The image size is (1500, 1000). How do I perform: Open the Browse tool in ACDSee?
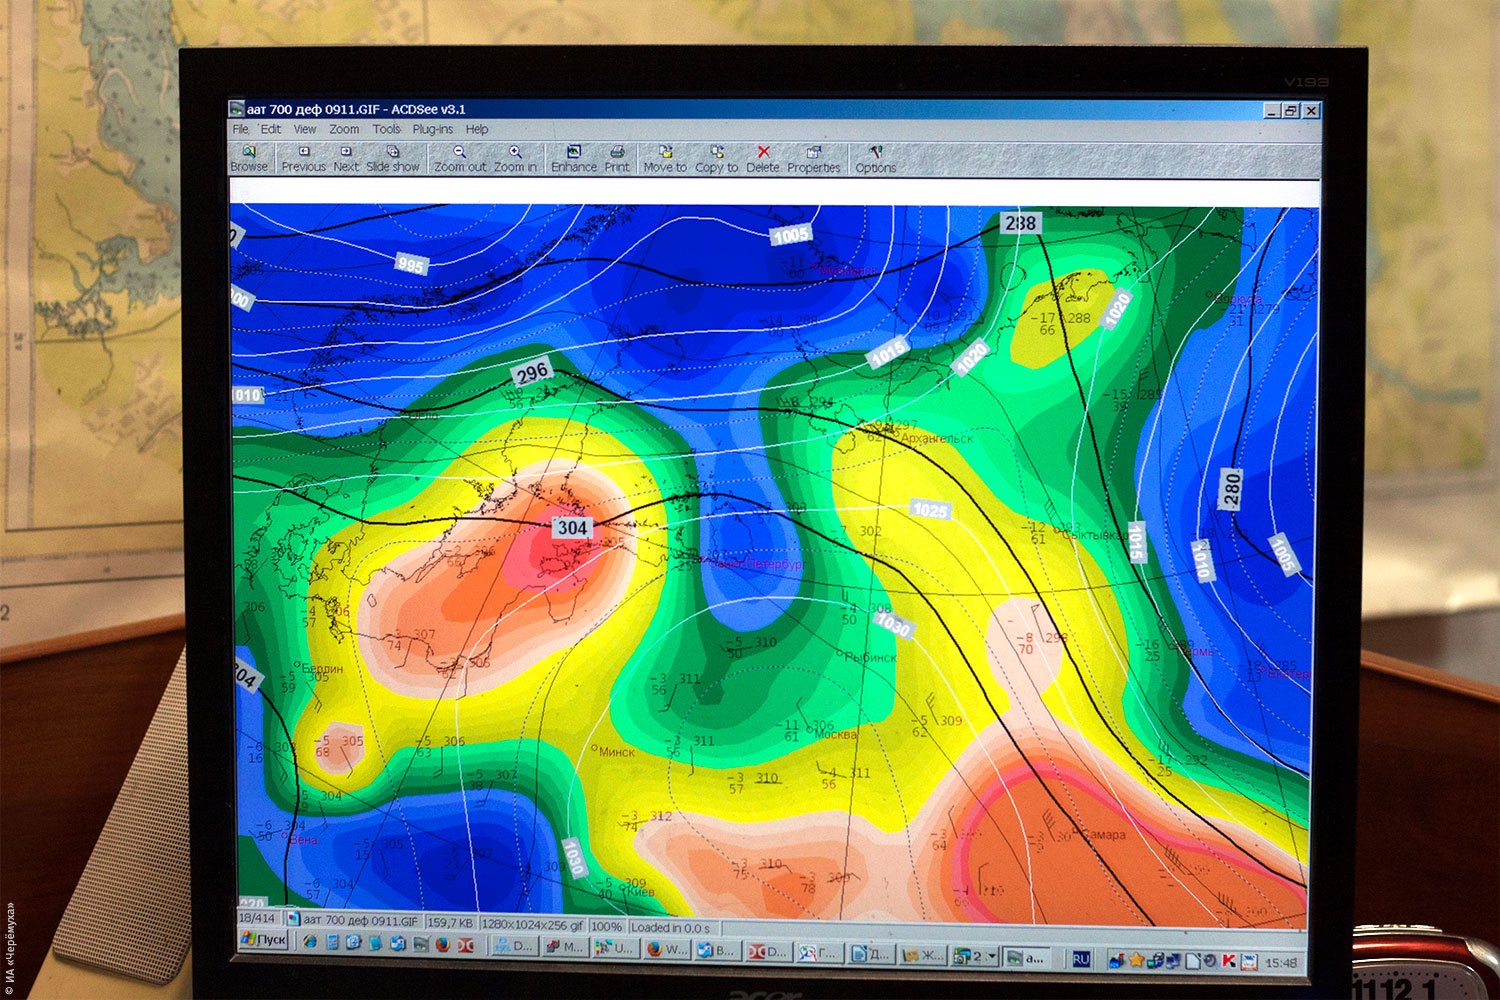[249, 159]
